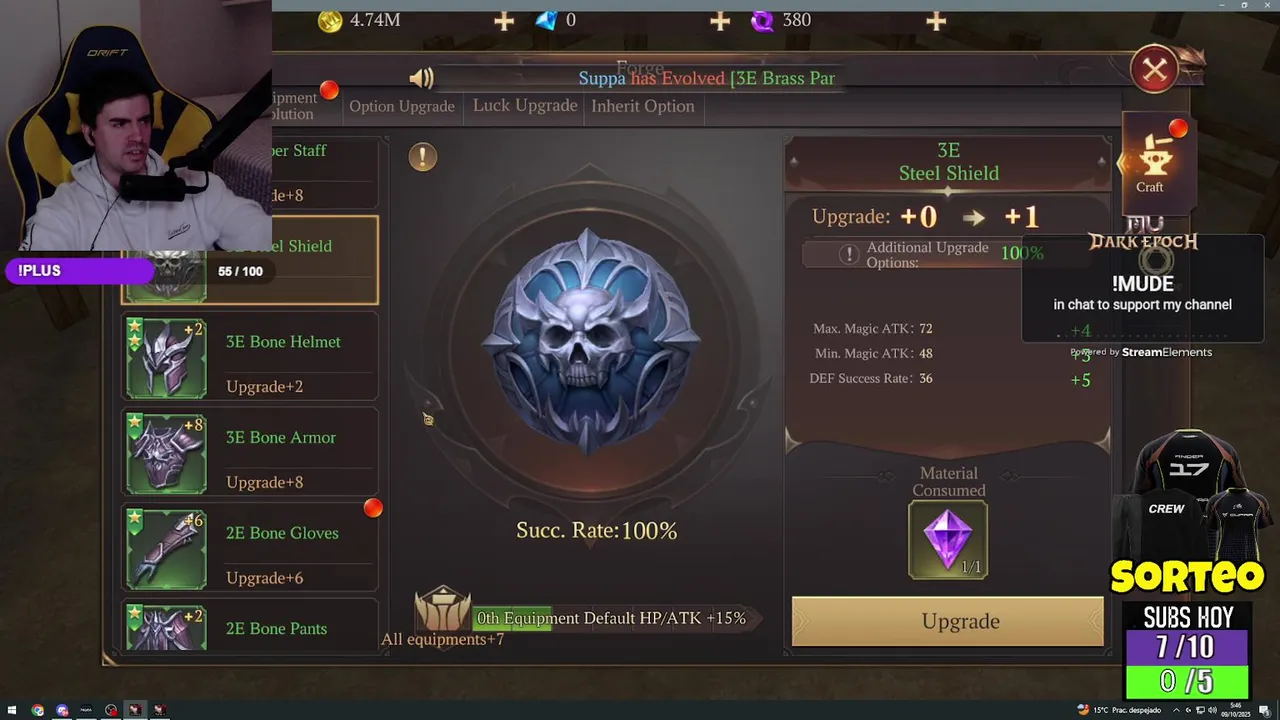Click the 0th Equipment Default HP/ATK progress bar
This screenshot has height=720, width=1280.
(610, 618)
